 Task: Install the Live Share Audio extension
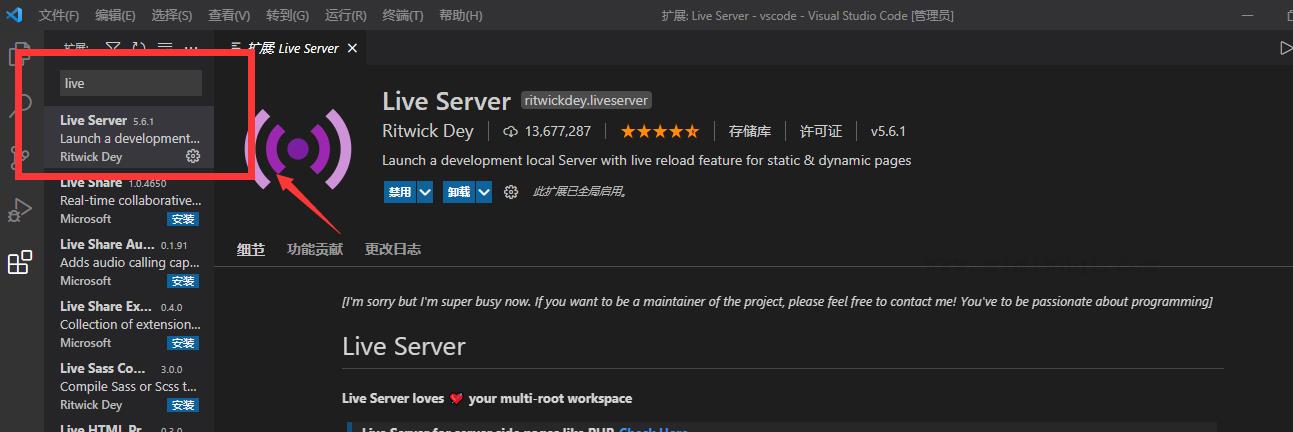183,281
